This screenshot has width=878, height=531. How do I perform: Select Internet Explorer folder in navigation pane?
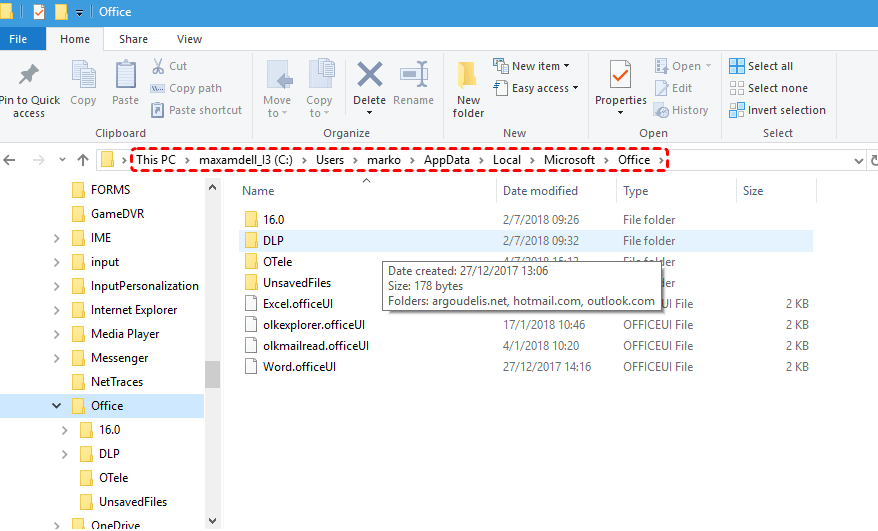tap(133, 310)
